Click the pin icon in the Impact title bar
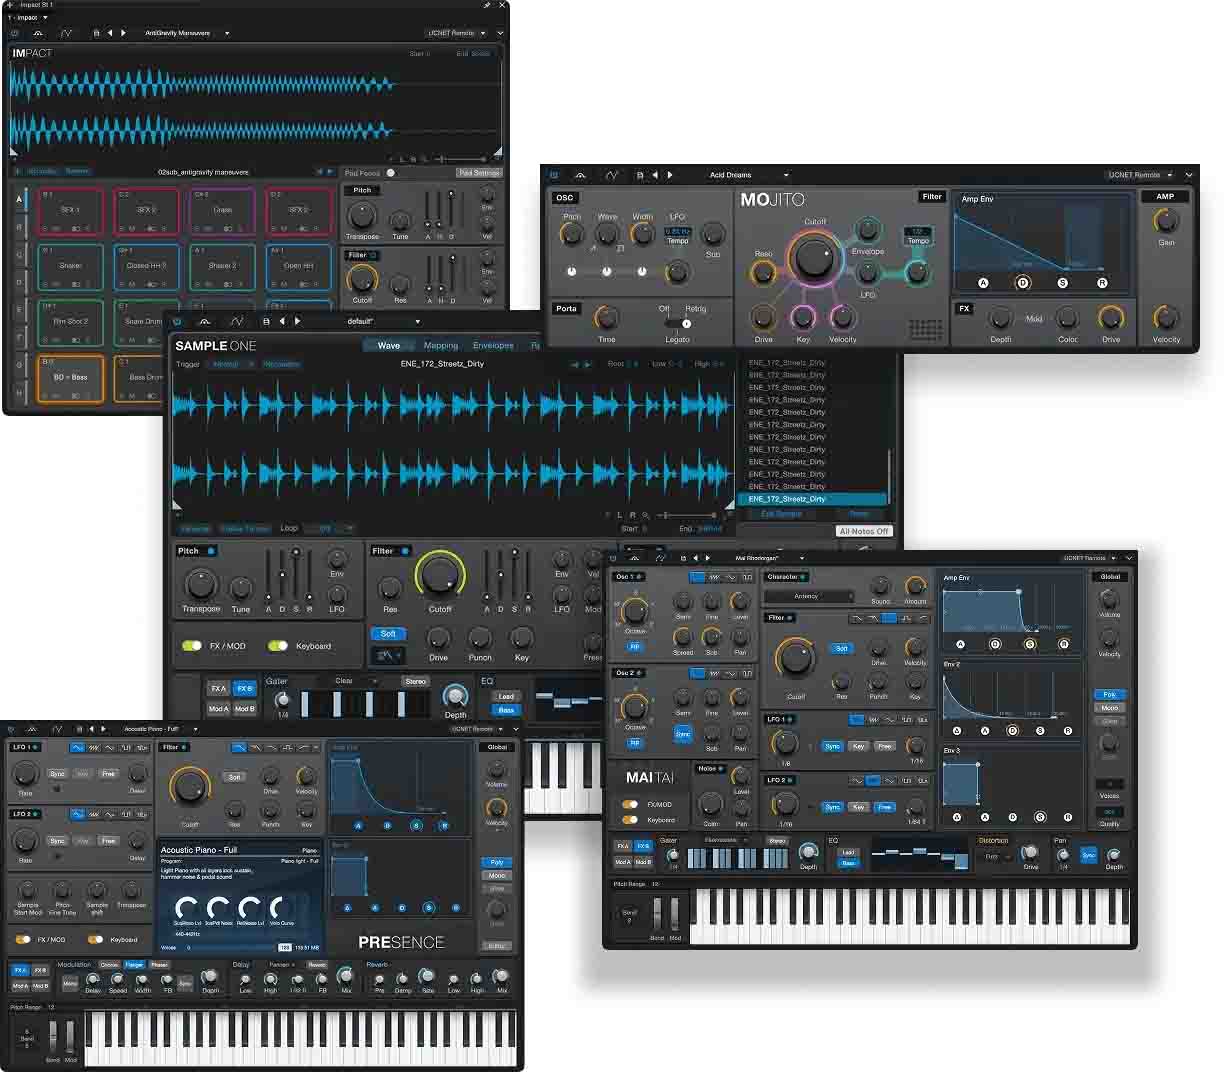The width and height of the screenshot is (1228, 1072). [x=487, y=5]
